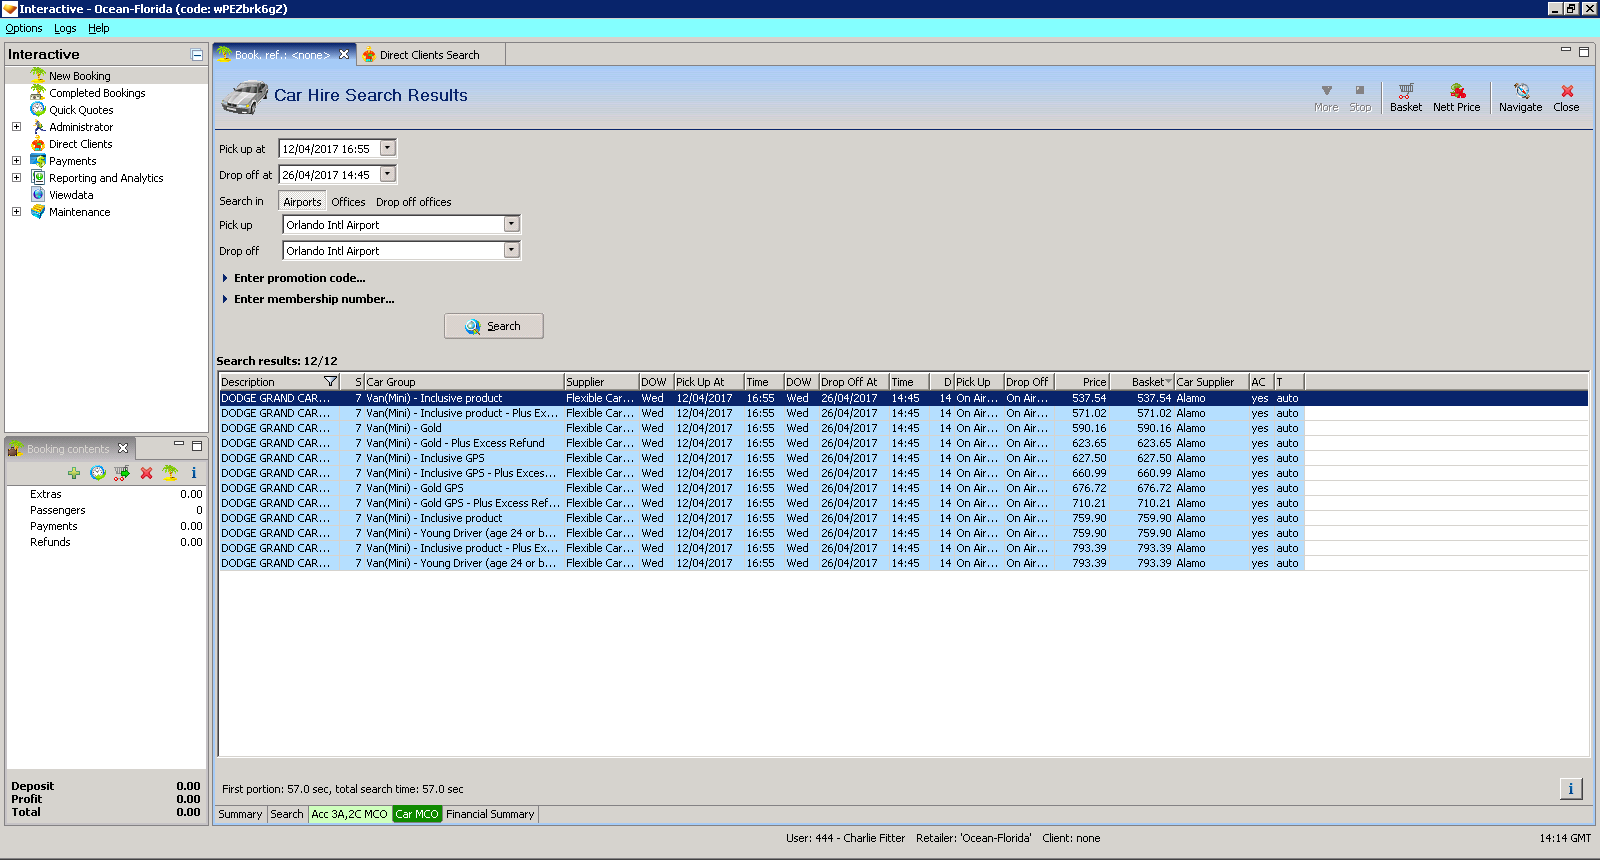Select Quick Quotes in the sidebar
This screenshot has width=1600, height=860.
click(81, 110)
